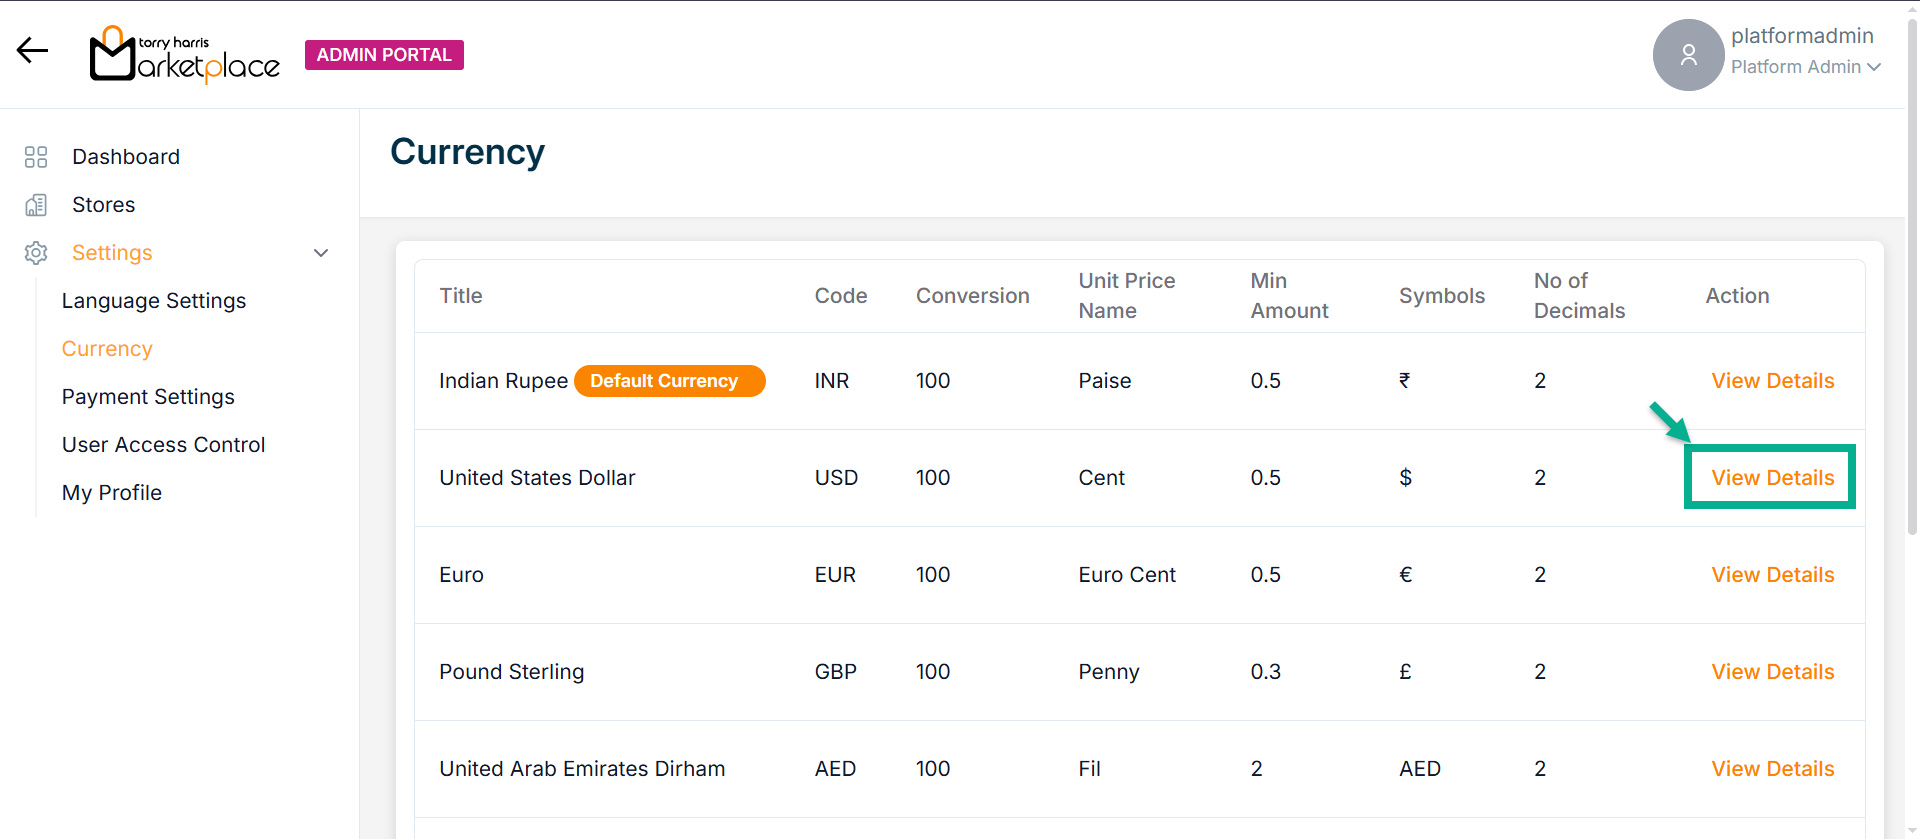Collapse the Settings menu chevron
The image size is (1920, 839).
[321, 253]
